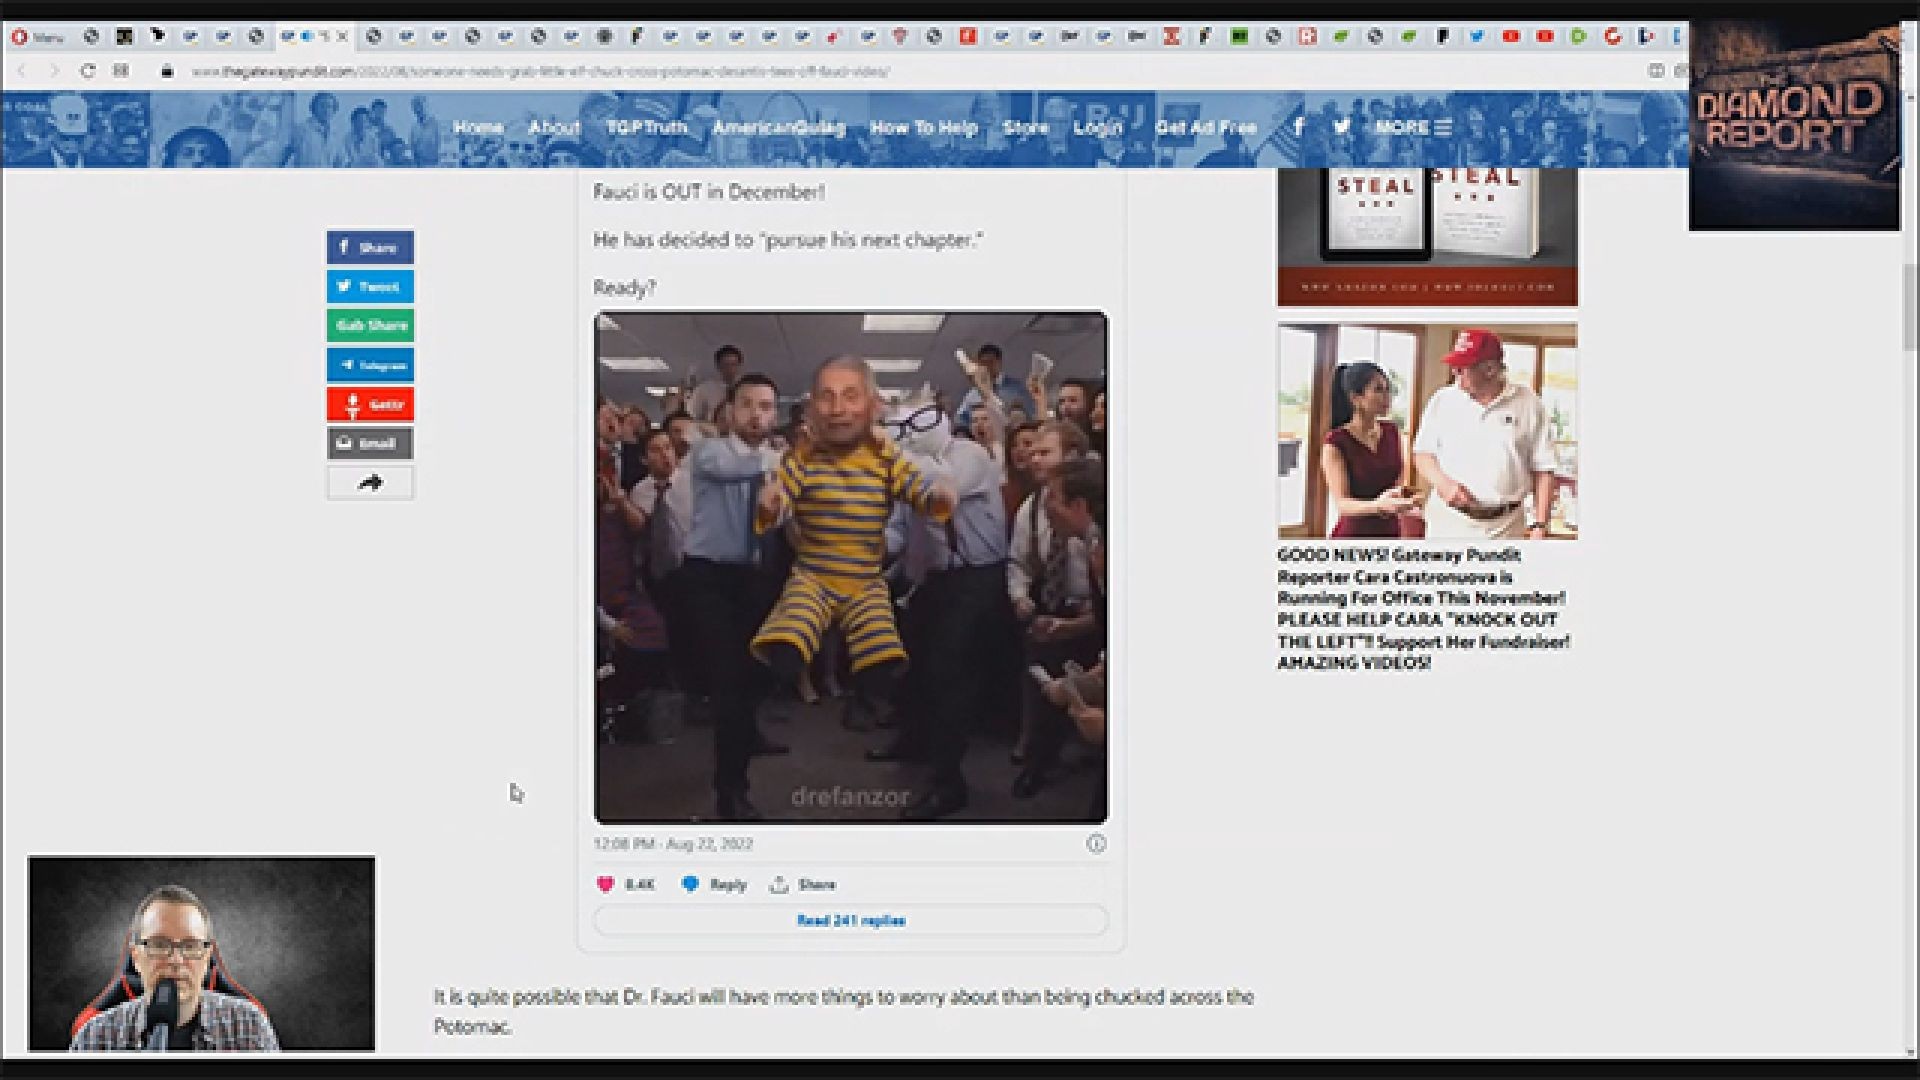
Task: Open About in site navigation
Action: point(554,127)
